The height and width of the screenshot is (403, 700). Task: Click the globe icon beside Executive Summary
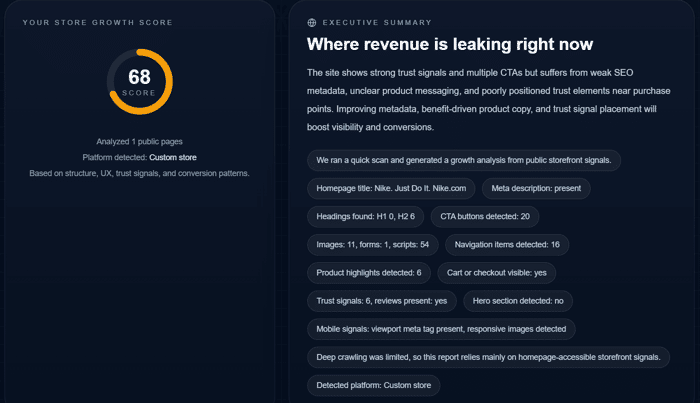[x=312, y=23]
